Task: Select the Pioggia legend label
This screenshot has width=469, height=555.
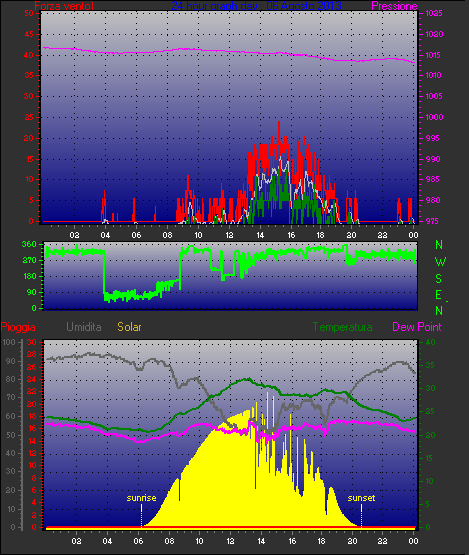Action: pos(18,327)
